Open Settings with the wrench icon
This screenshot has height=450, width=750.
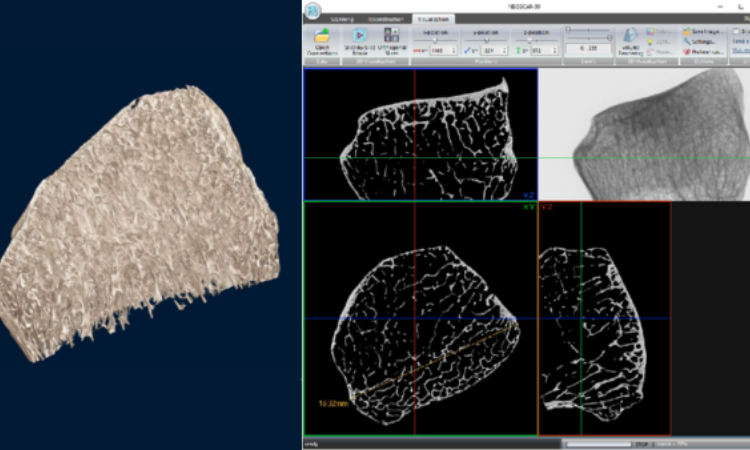coord(687,41)
